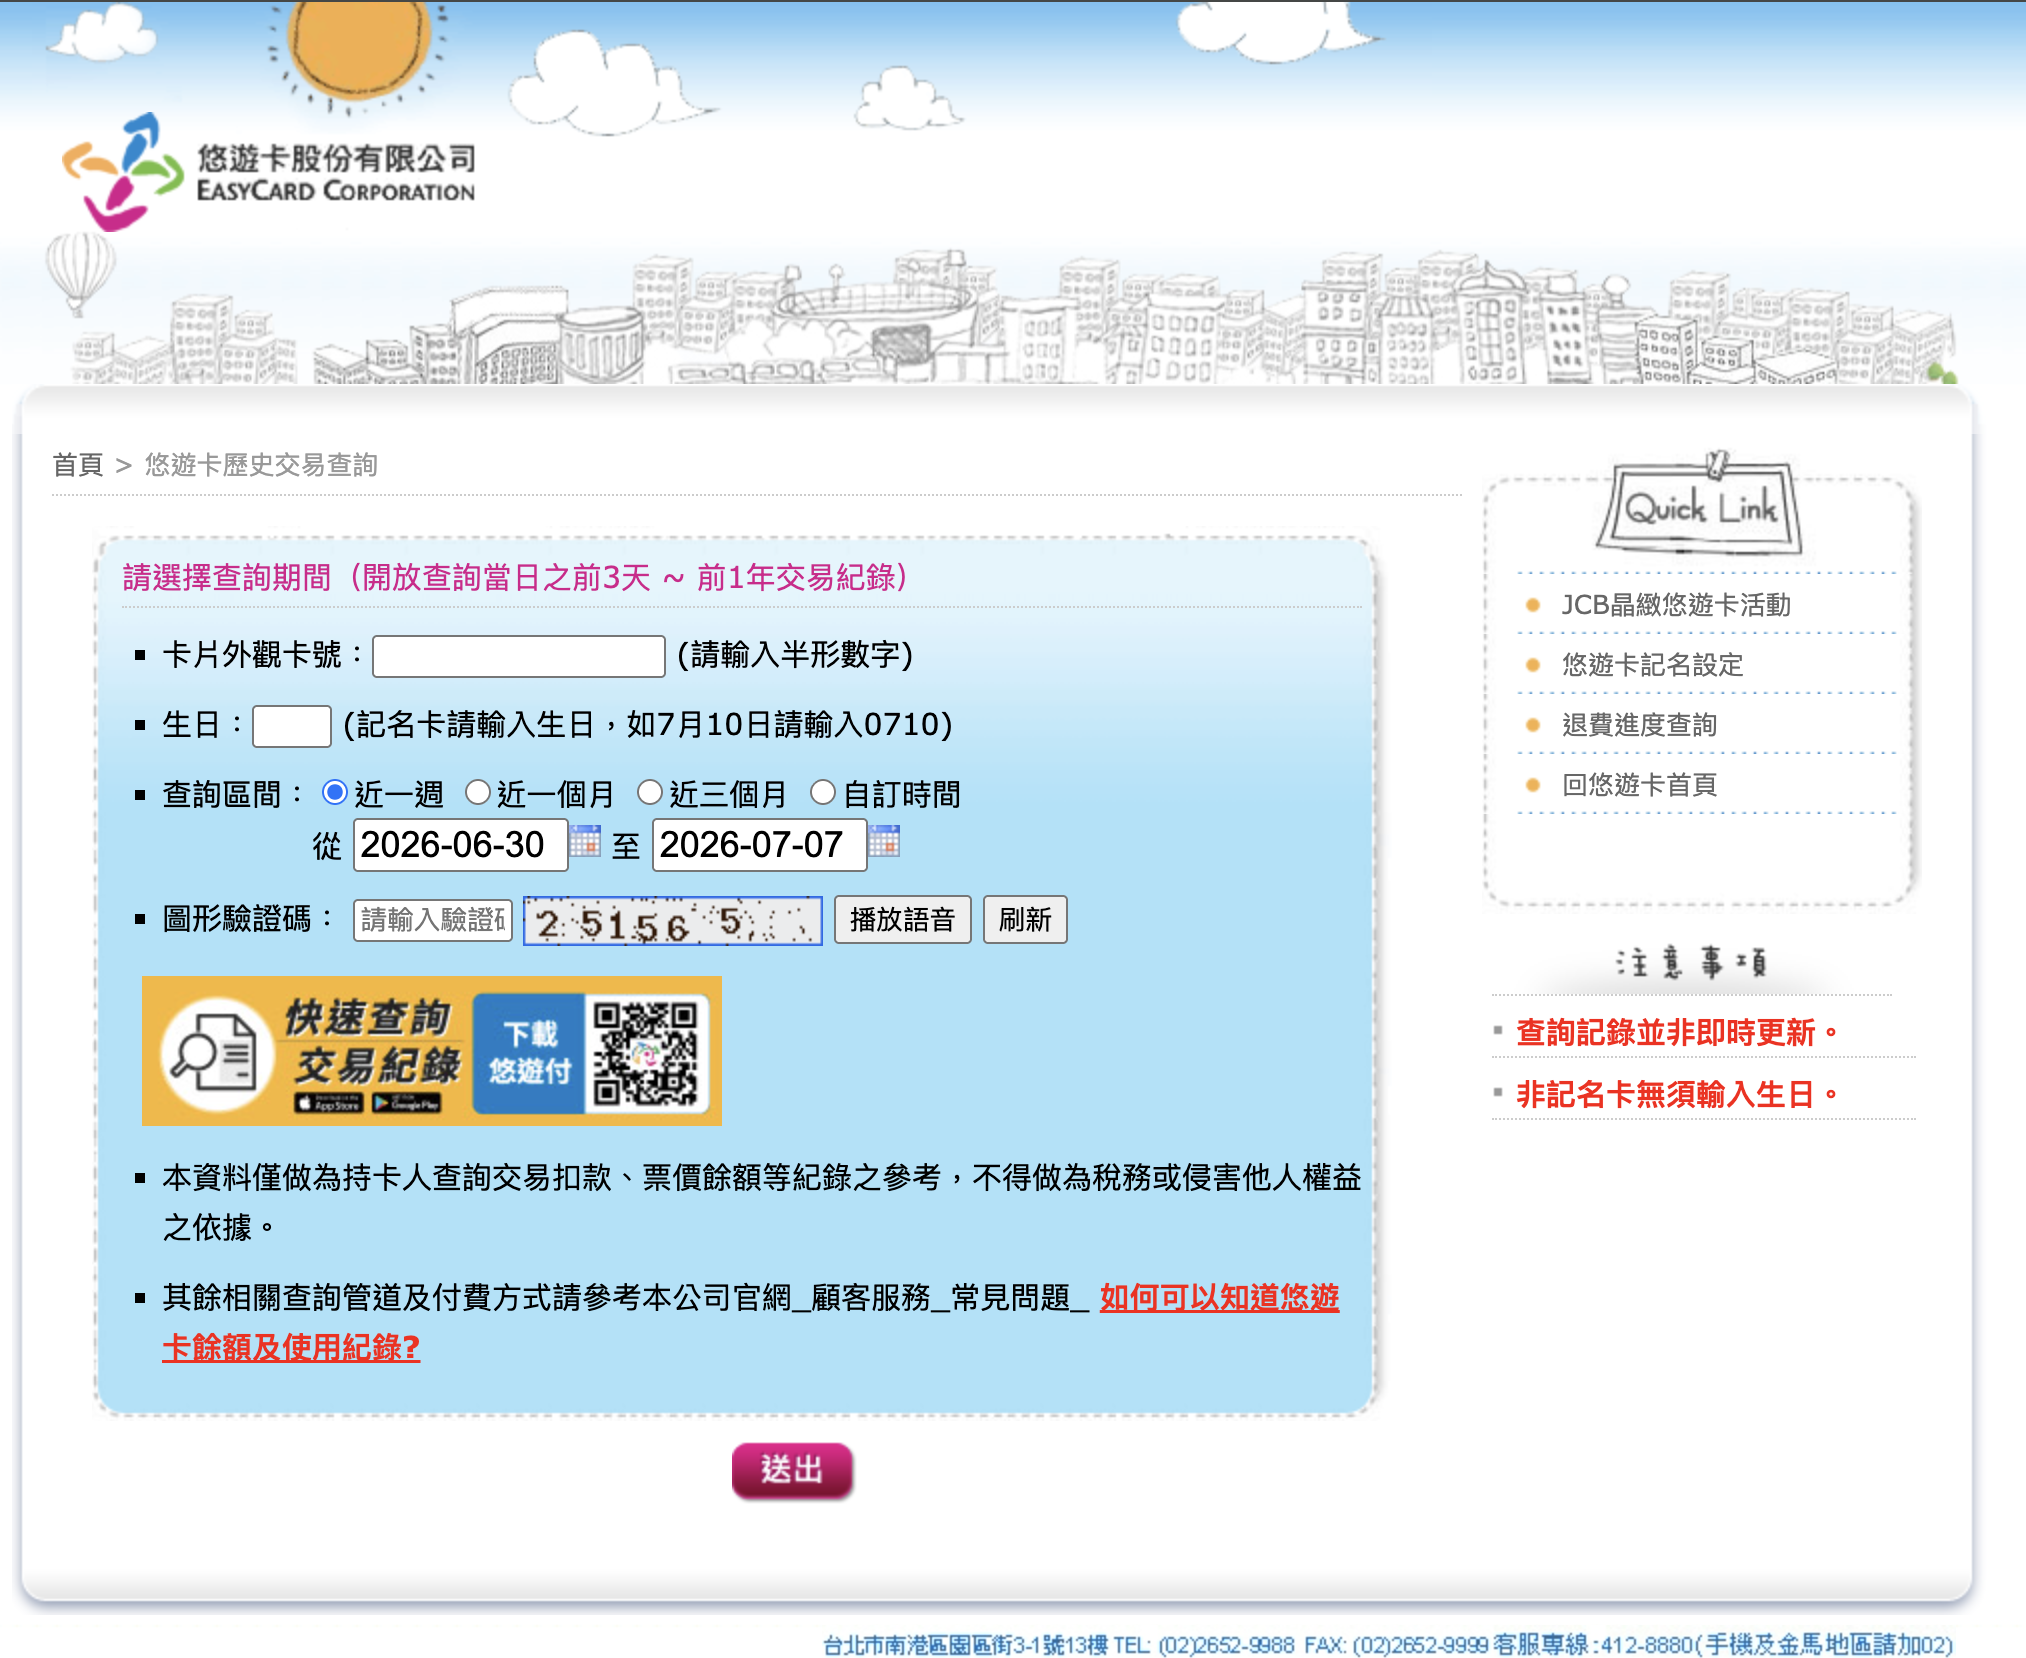
Task: Click the captcha verification image
Action: pyautogui.click(x=673, y=920)
